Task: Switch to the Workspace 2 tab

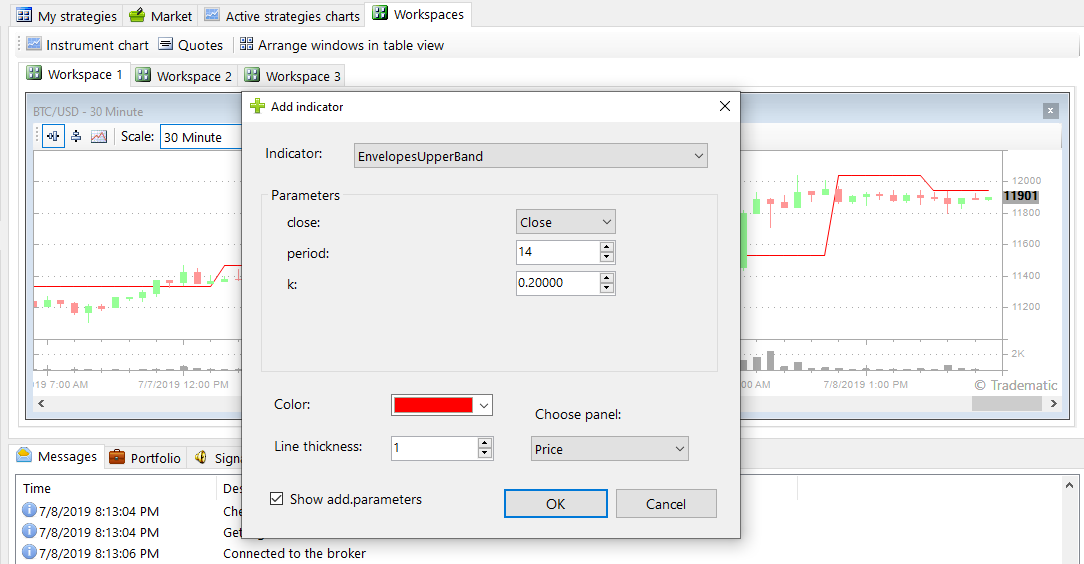Action: [x=185, y=76]
